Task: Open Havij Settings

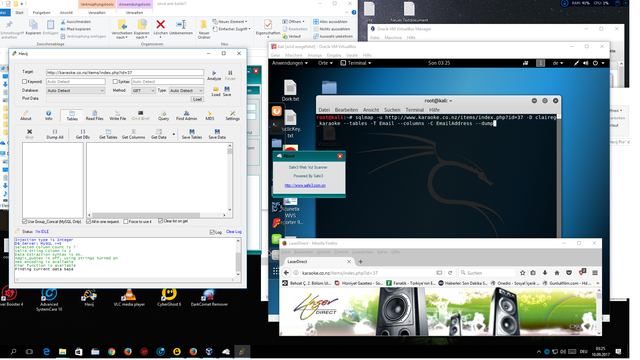Action: click(233, 116)
